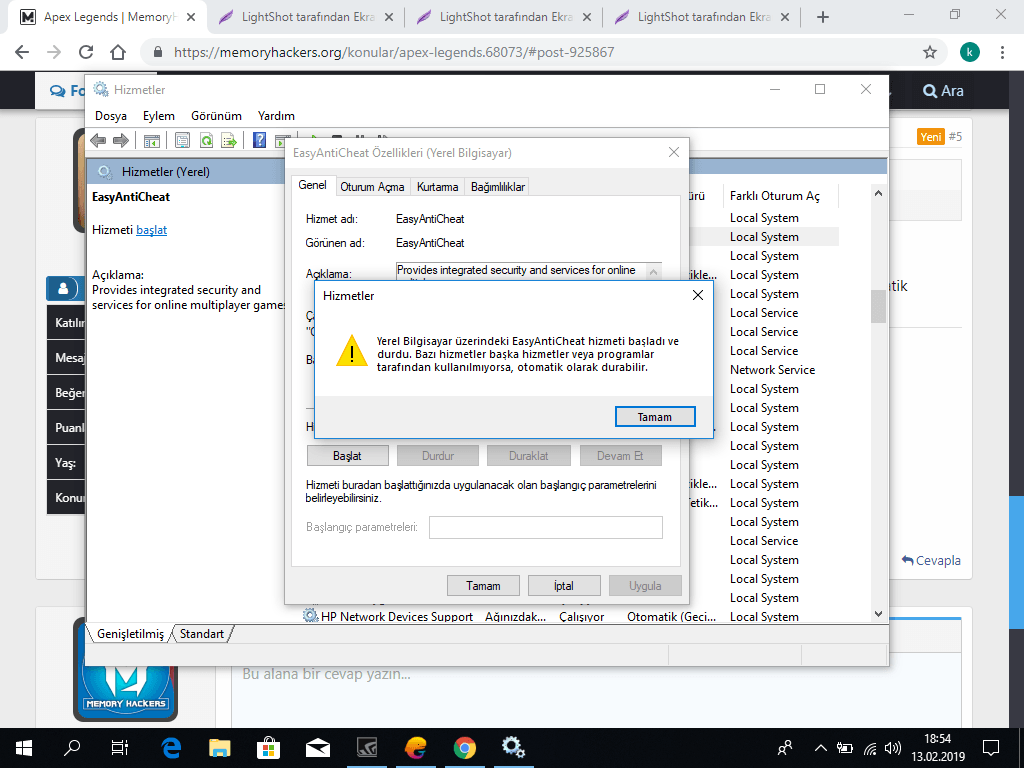Open the Dosya menu in Hizmetler
1024x768 pixels.
[x=111, y=116]
